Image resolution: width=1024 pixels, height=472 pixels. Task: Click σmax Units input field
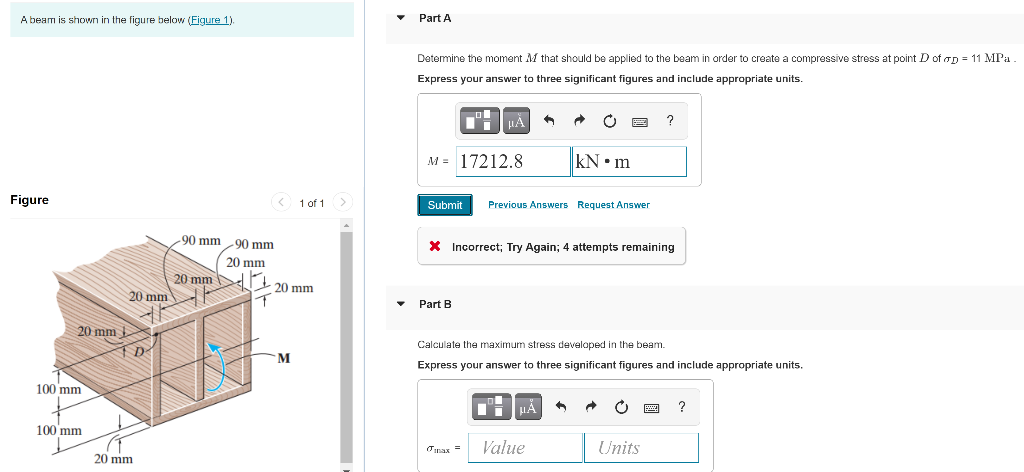pos(641,448)
